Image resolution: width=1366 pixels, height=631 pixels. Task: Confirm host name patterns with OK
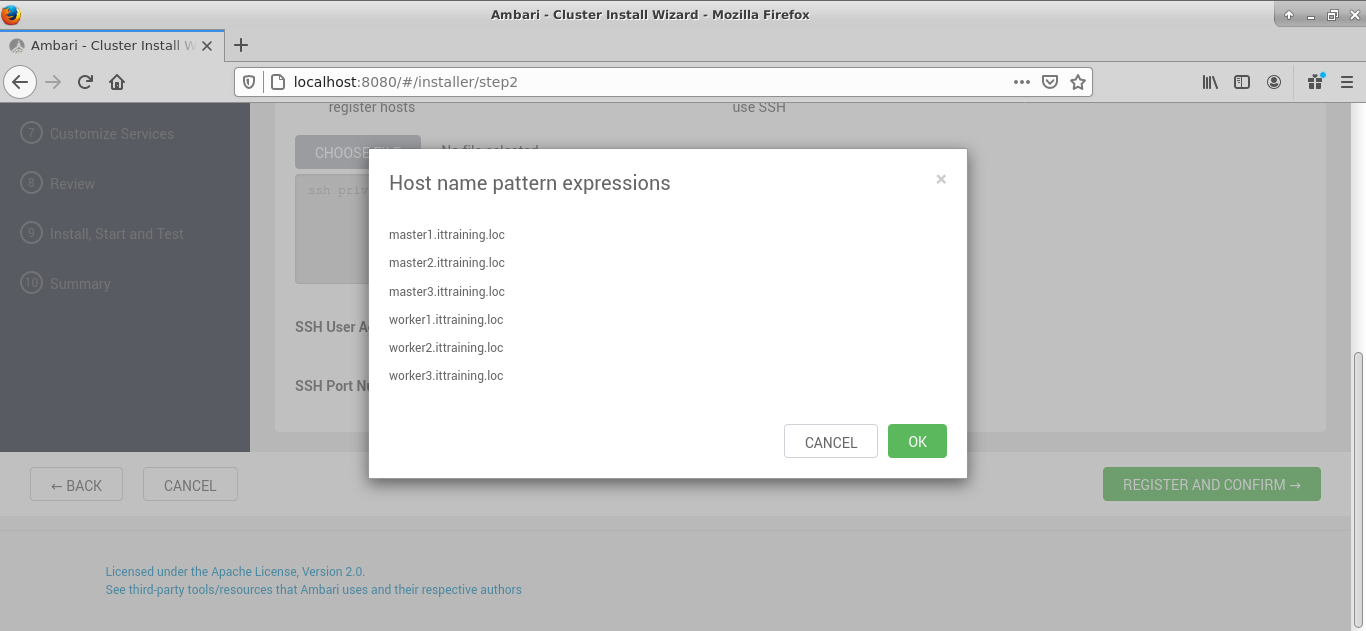[917, 441]
